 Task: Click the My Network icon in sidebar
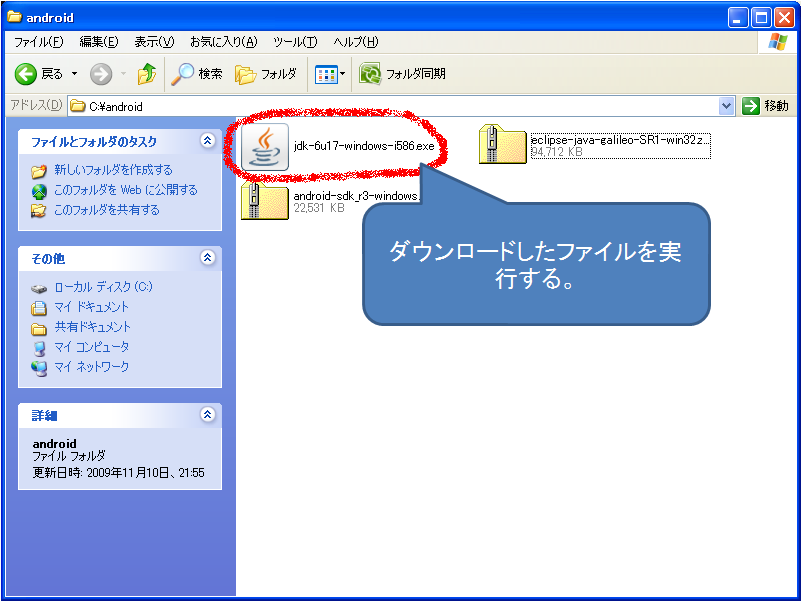(39, 368)
